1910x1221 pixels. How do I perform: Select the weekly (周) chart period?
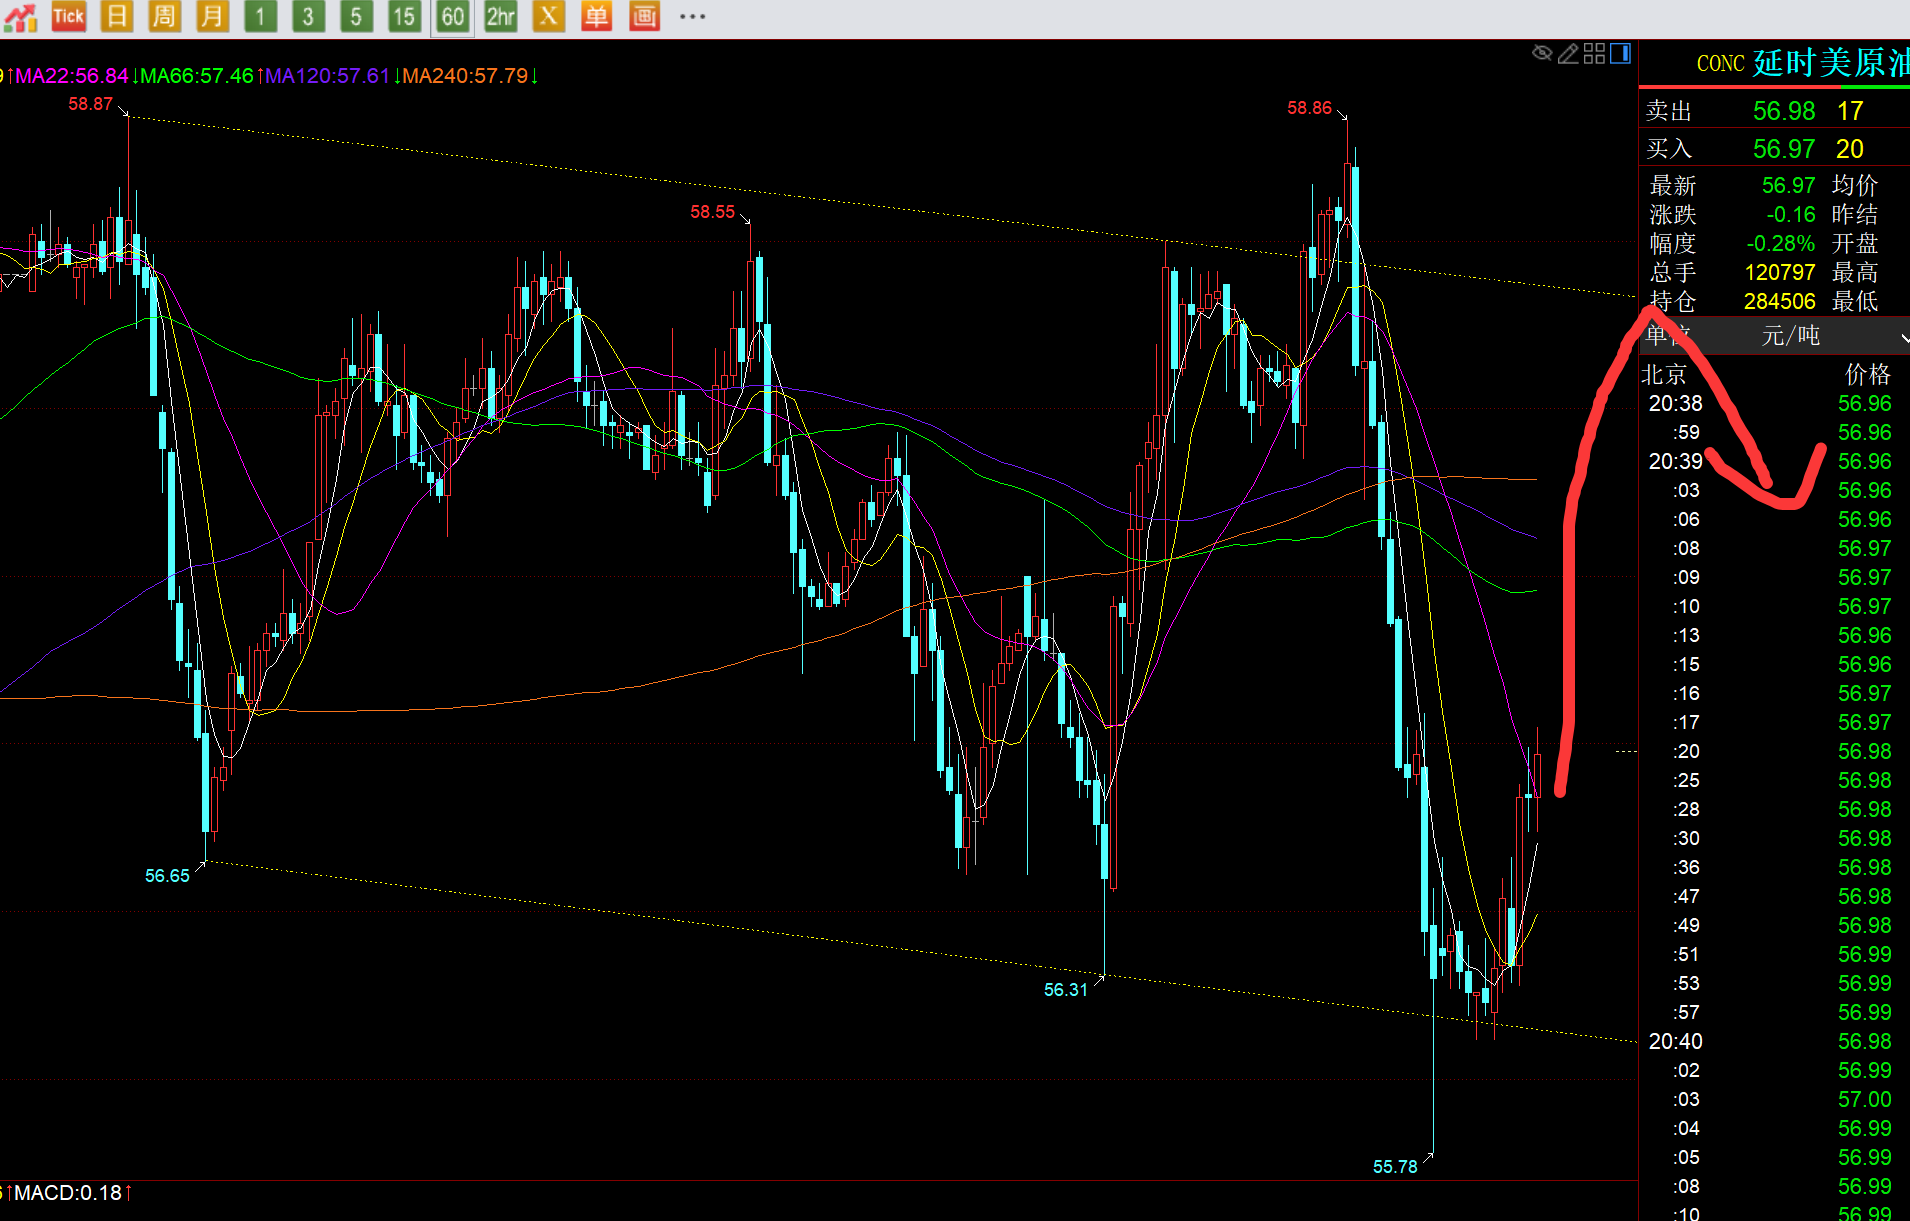coord(164,17)
